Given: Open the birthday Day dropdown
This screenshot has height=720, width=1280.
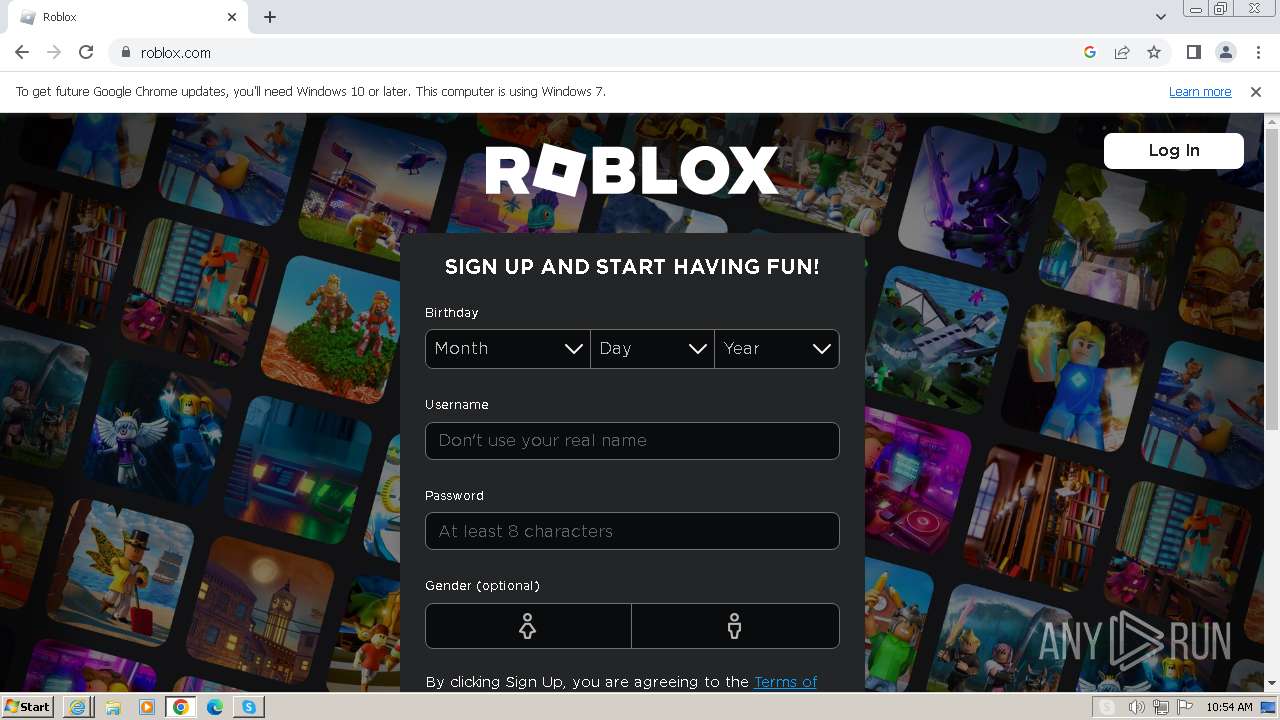Looking at the screenshot, I should [x=652, y=349].
